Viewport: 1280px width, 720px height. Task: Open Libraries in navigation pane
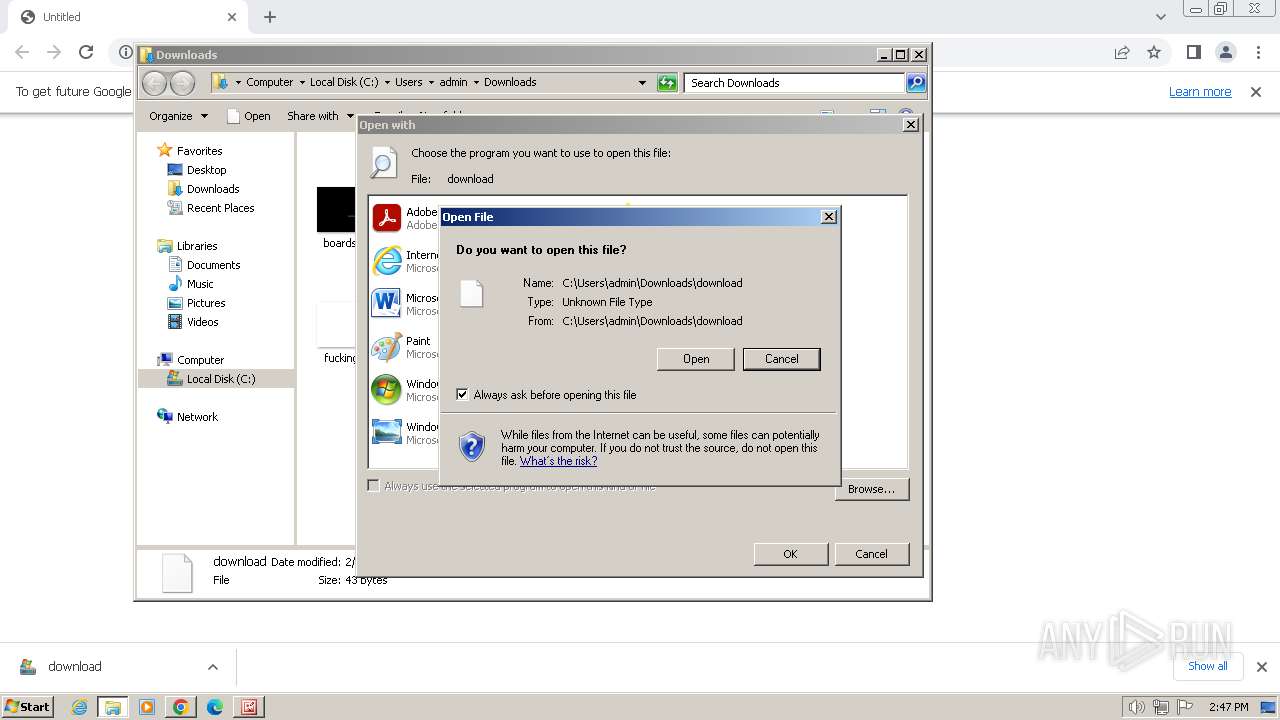(x=197, y=246)
